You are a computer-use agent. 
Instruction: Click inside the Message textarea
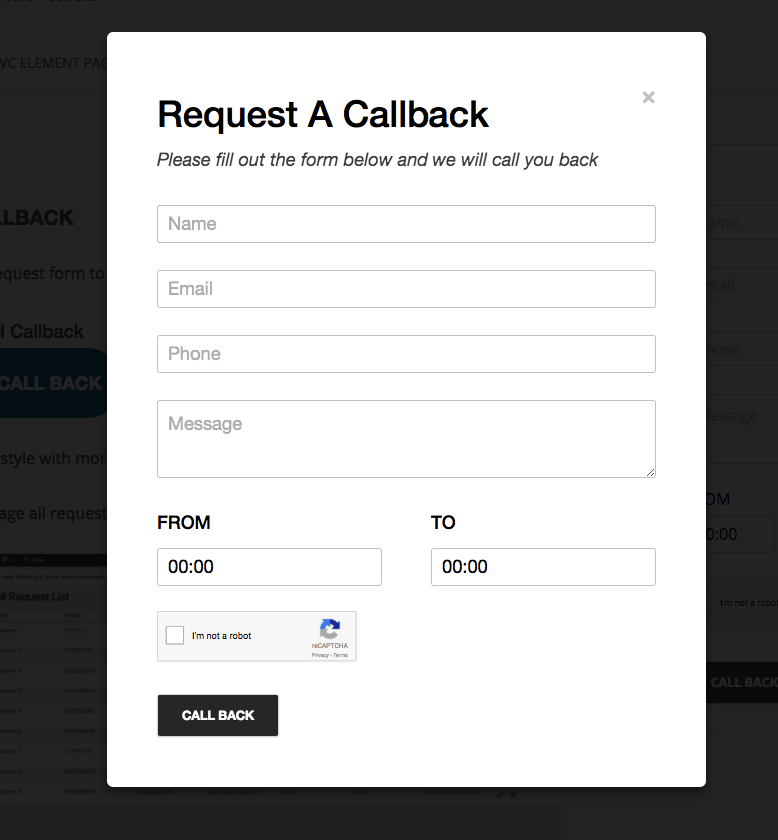(x=406, y=439)
